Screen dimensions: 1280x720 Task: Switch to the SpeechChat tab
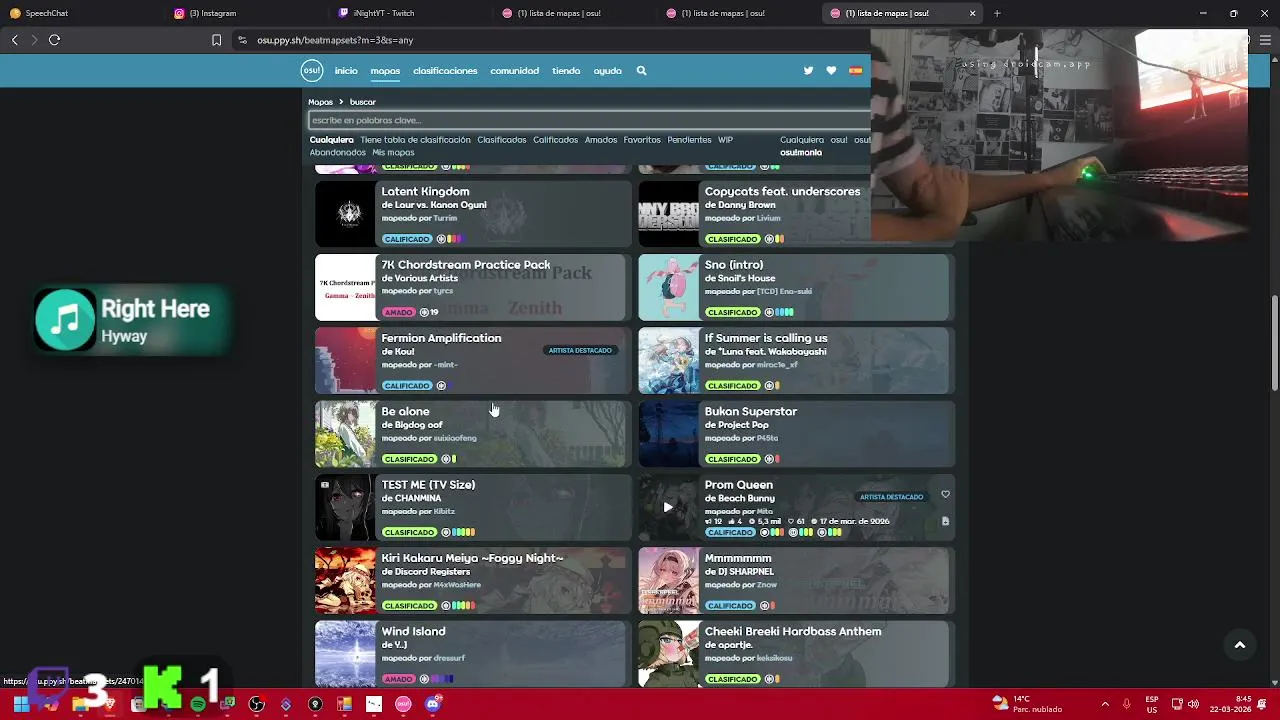[80, 13]
